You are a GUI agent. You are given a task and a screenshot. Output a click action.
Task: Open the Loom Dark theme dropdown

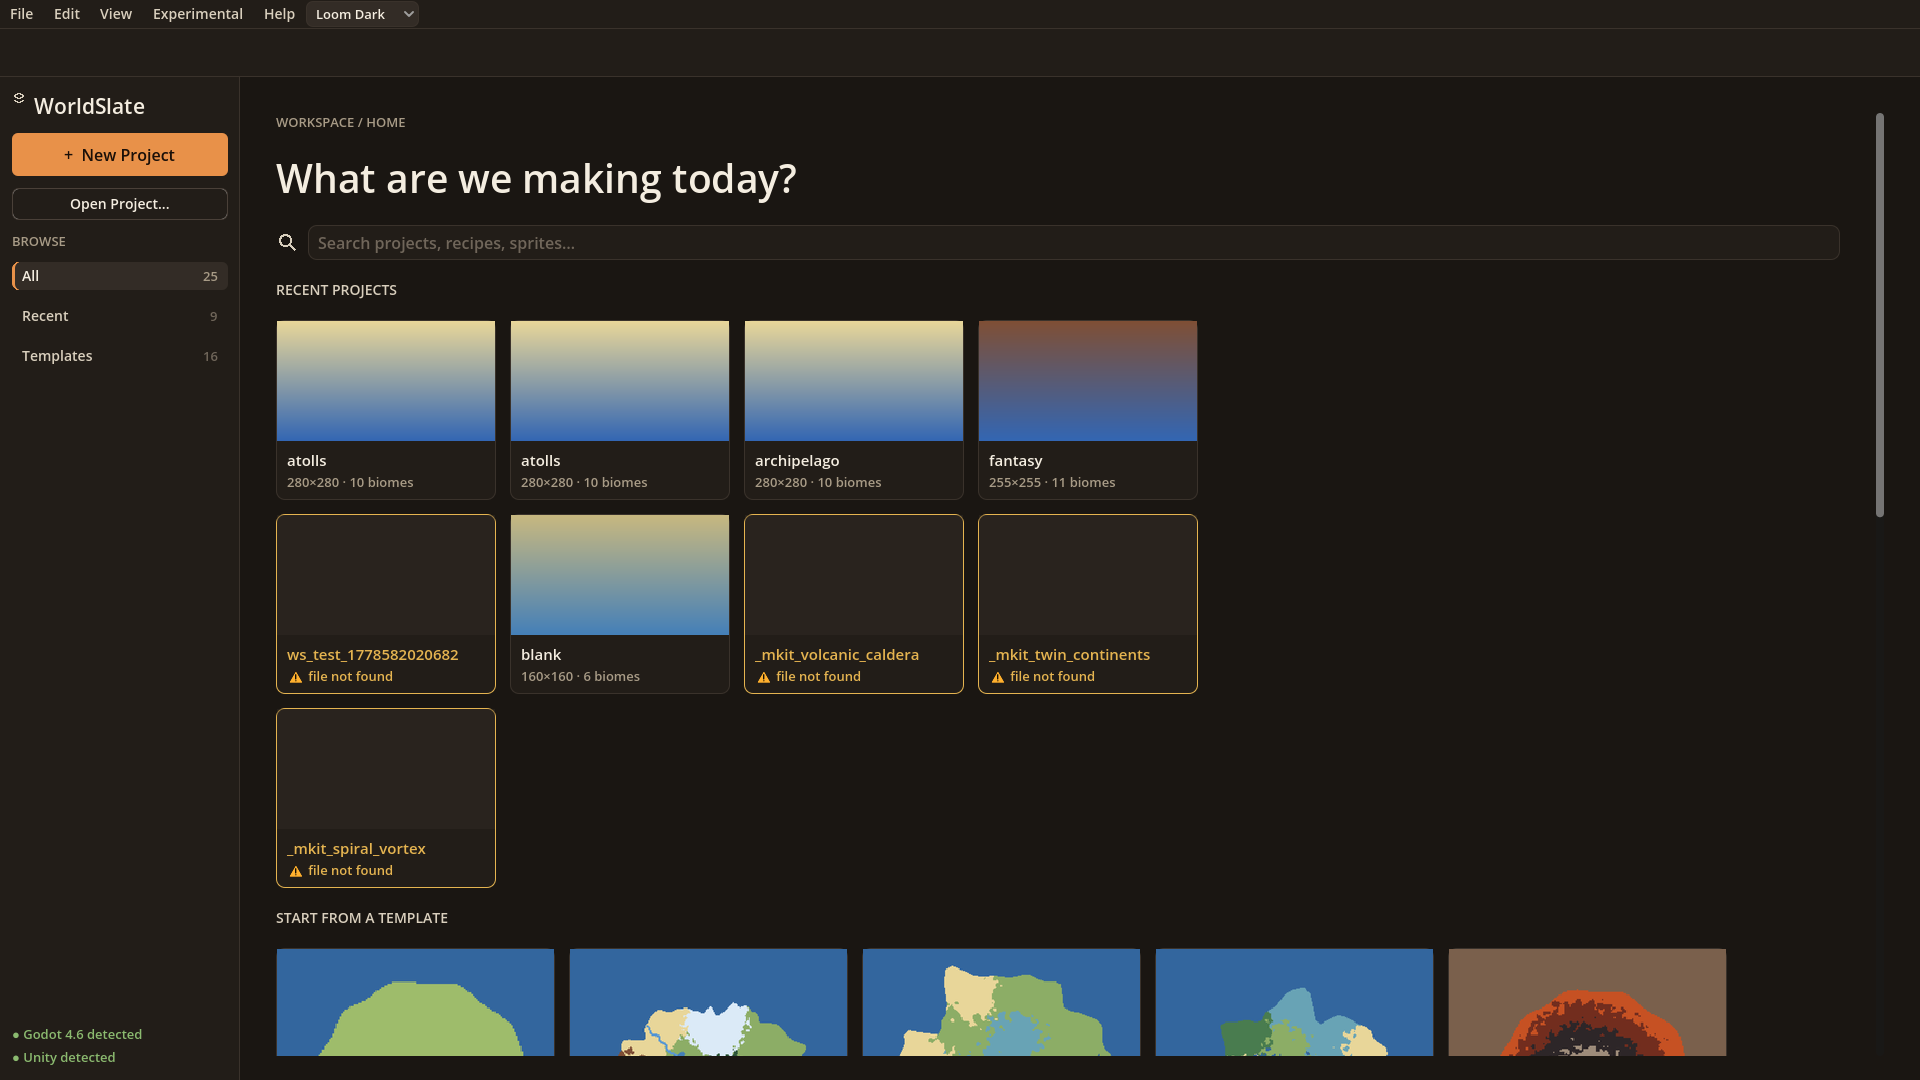(x=362, y=14)
